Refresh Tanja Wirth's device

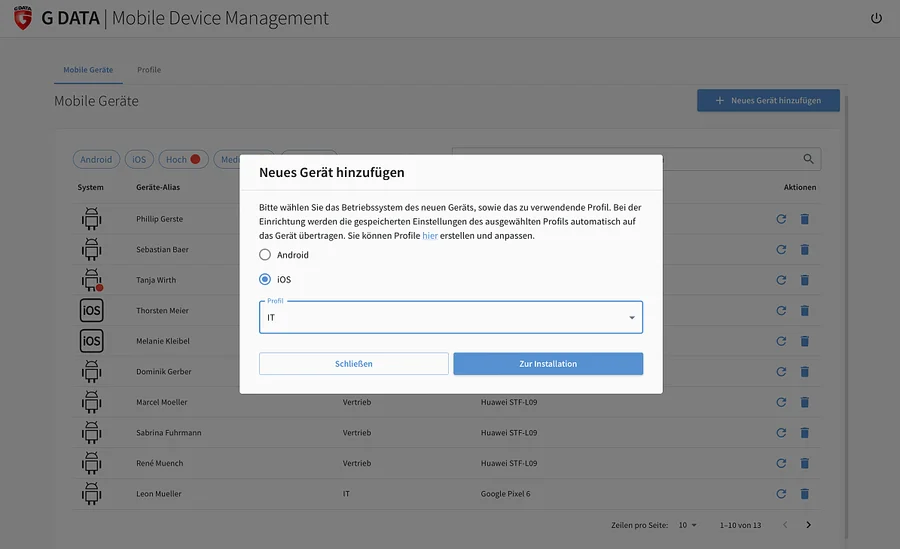781,280
